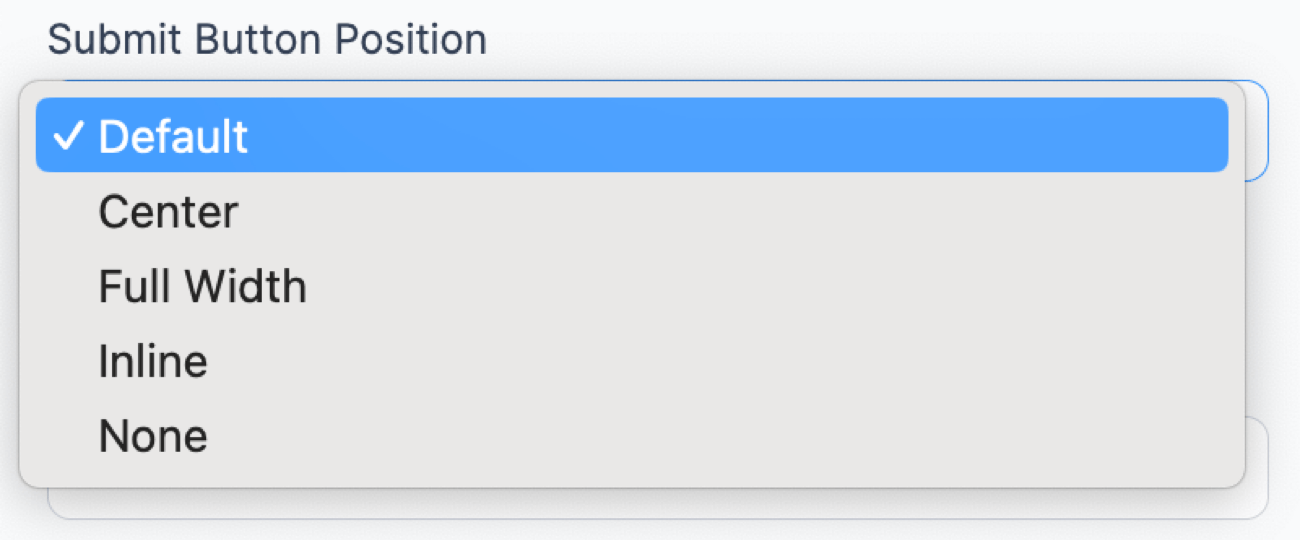
Task: Click the blue highlighted Default row
Action: (631, 136)
